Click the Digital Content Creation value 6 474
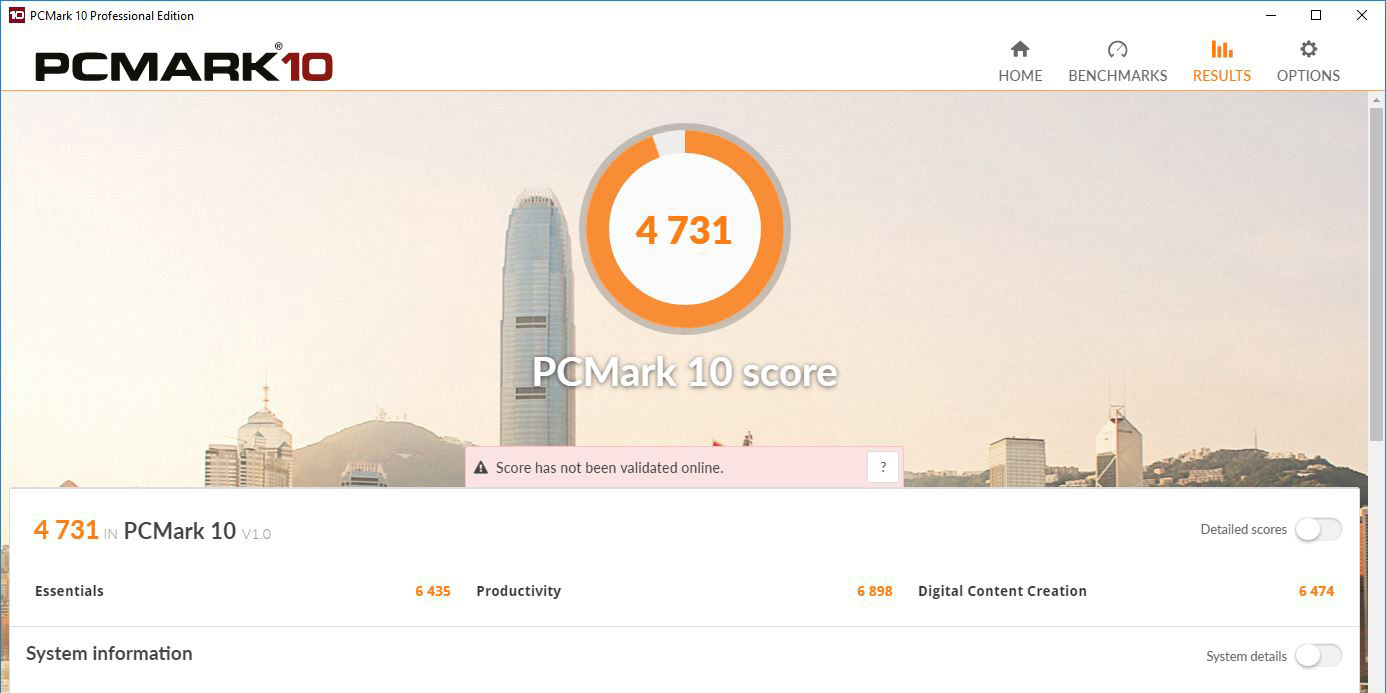Image resolution: width=1386 pixels, height=693 pixels. click(x=1316, y=591)
